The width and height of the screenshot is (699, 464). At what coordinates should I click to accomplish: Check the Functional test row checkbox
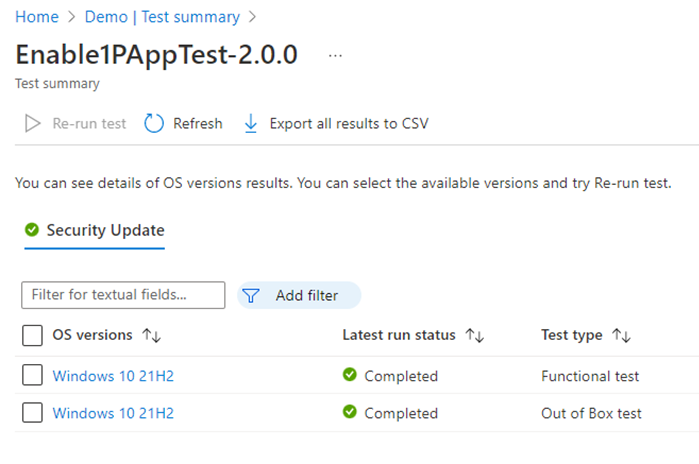pos(33,375)
